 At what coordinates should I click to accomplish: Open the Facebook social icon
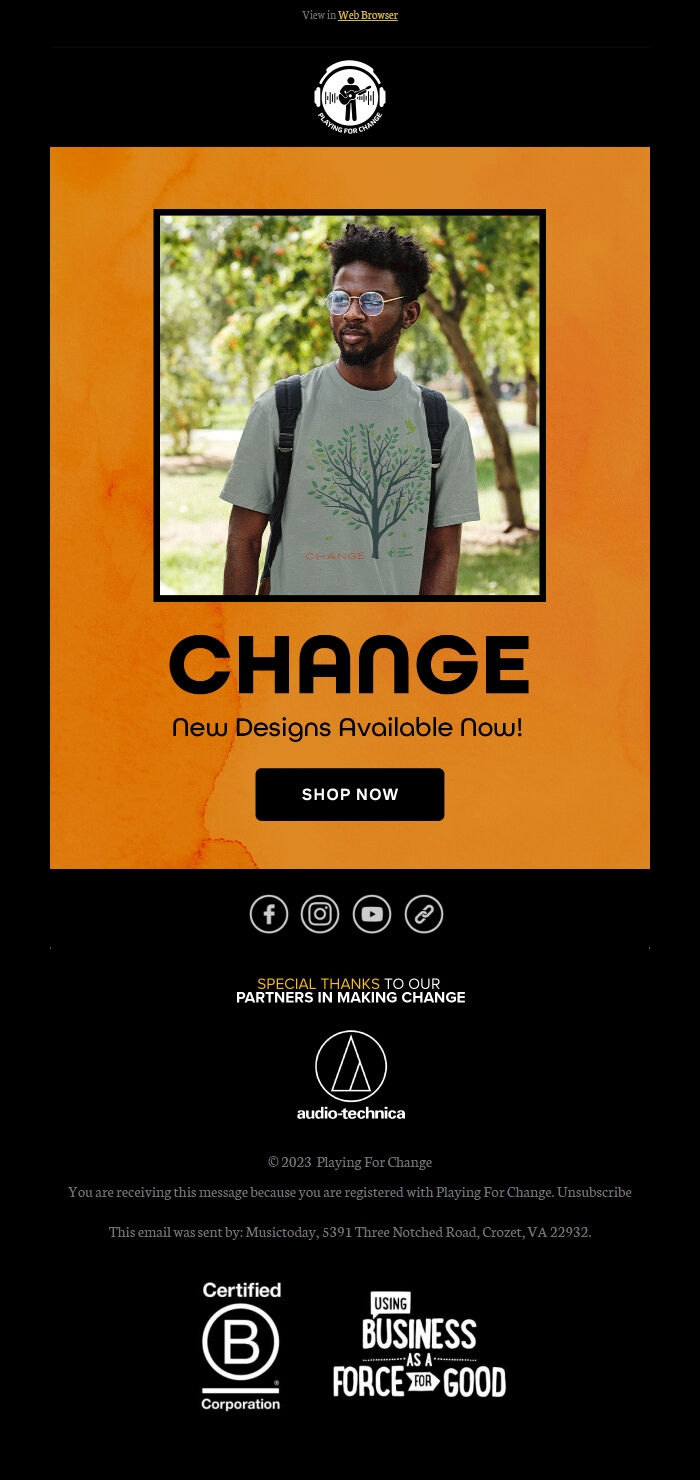tap(269, 914)
